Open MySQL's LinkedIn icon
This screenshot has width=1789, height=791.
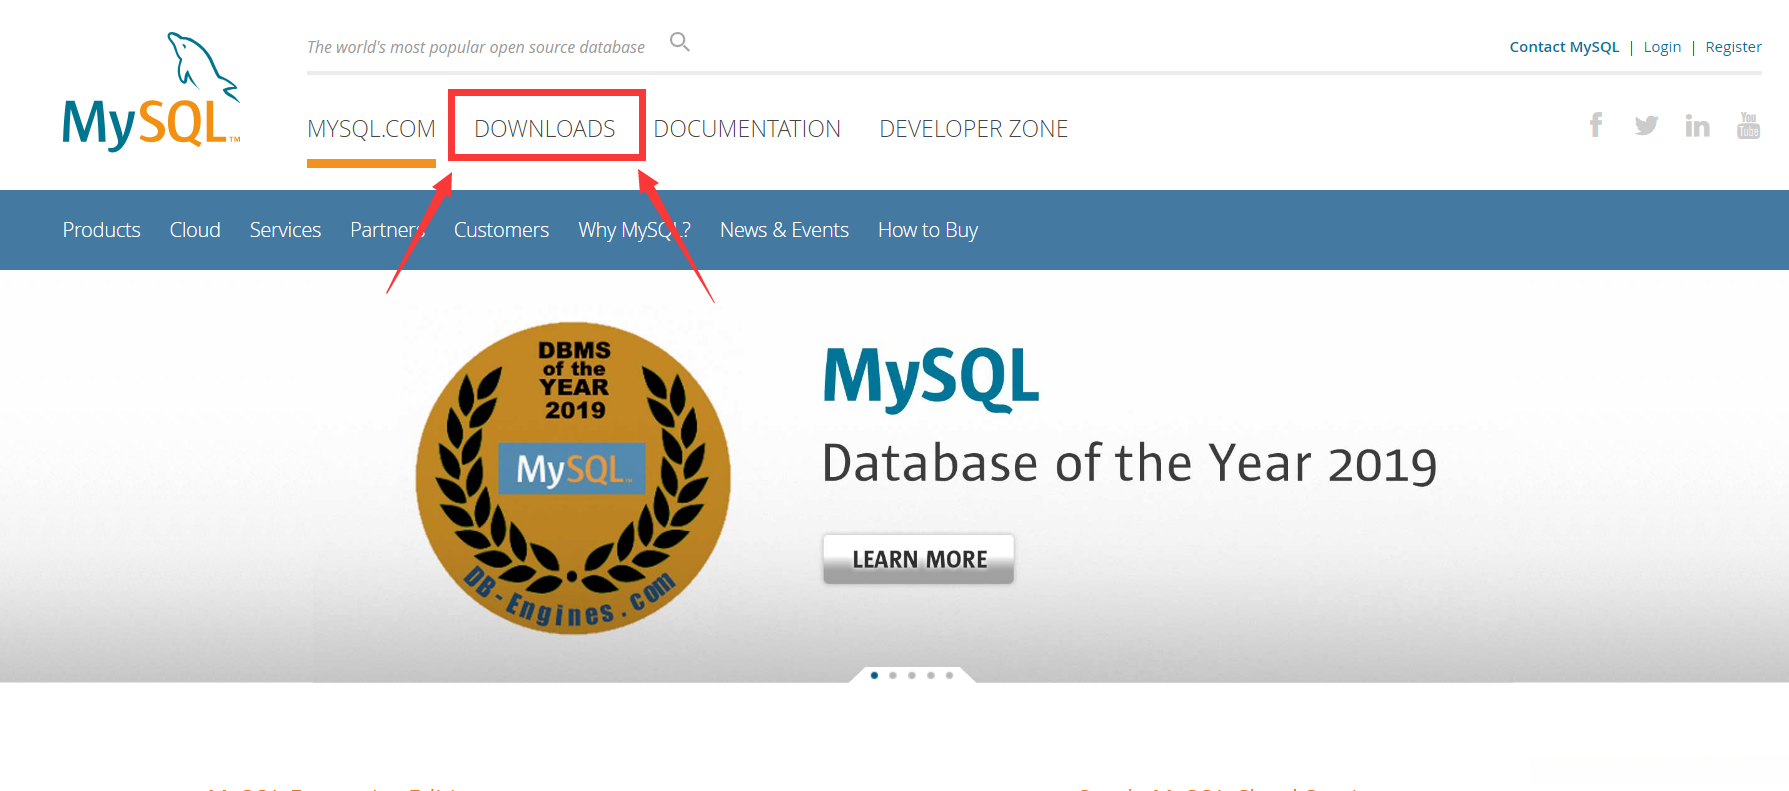[1697, 125]
